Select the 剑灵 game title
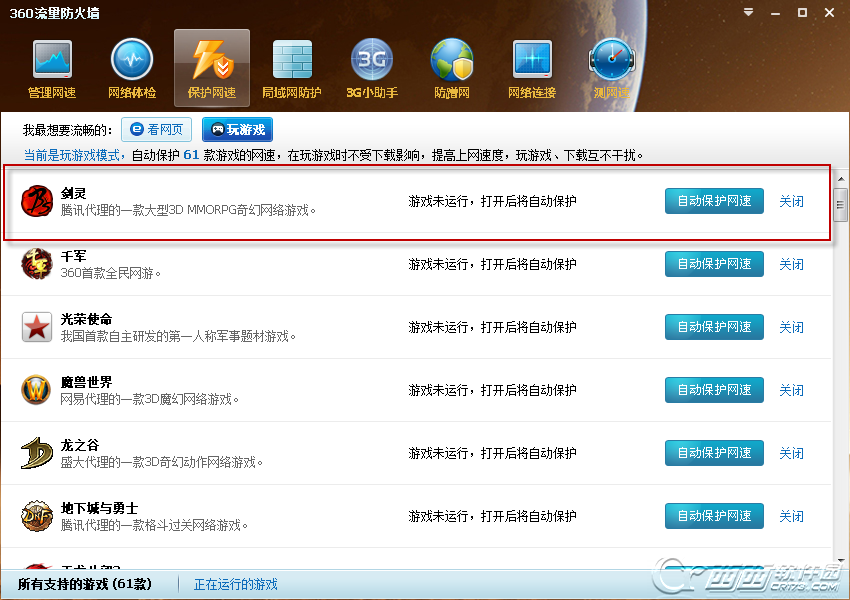Viewport: 850px width, 600px height. tap(73, 193)
